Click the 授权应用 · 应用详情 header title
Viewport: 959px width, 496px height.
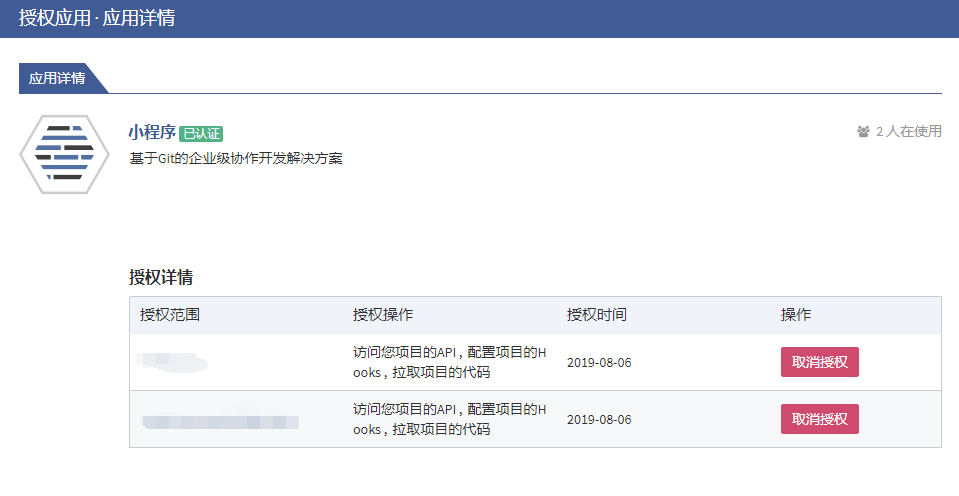(97, 18)
